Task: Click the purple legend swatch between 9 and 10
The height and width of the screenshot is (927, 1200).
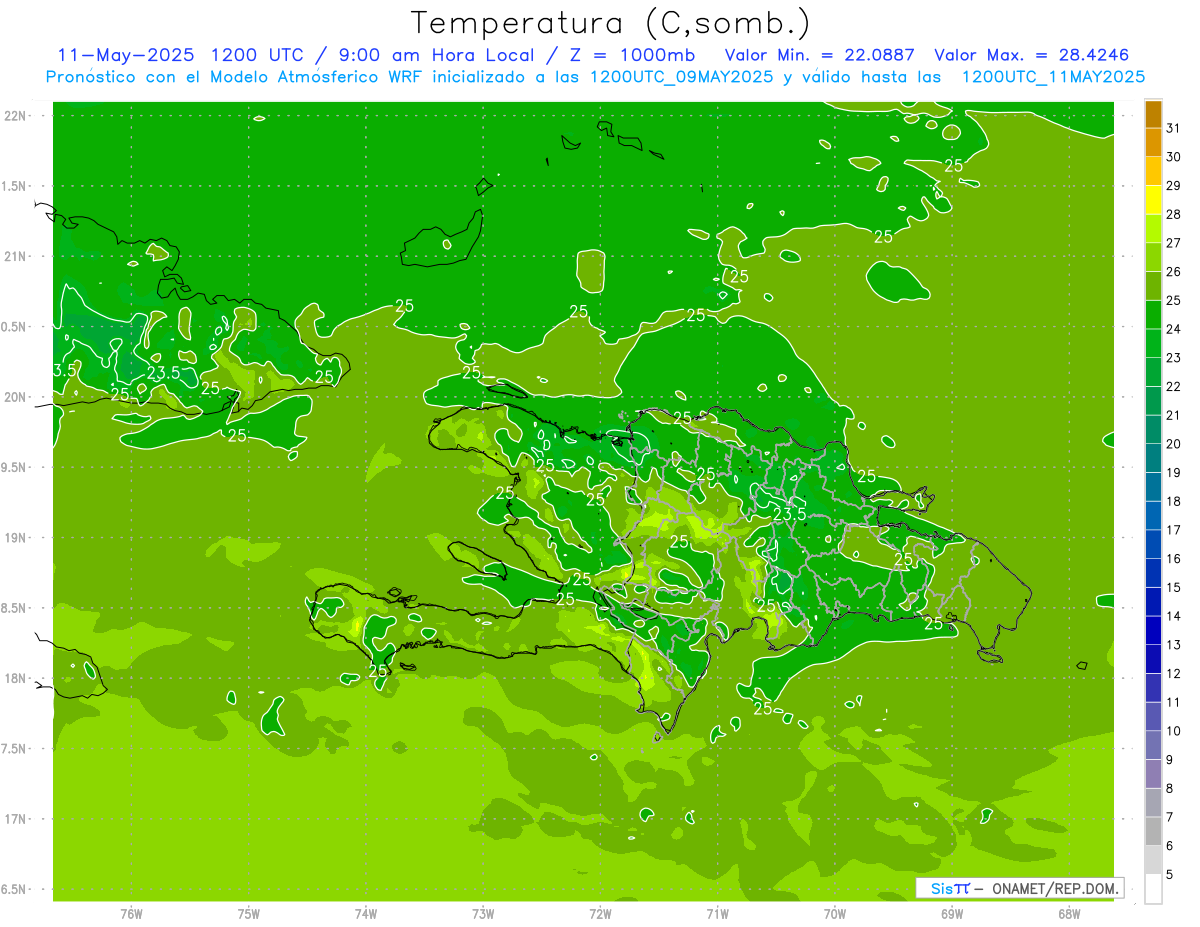Action: pyautogui.click(x=1154, y=745)
